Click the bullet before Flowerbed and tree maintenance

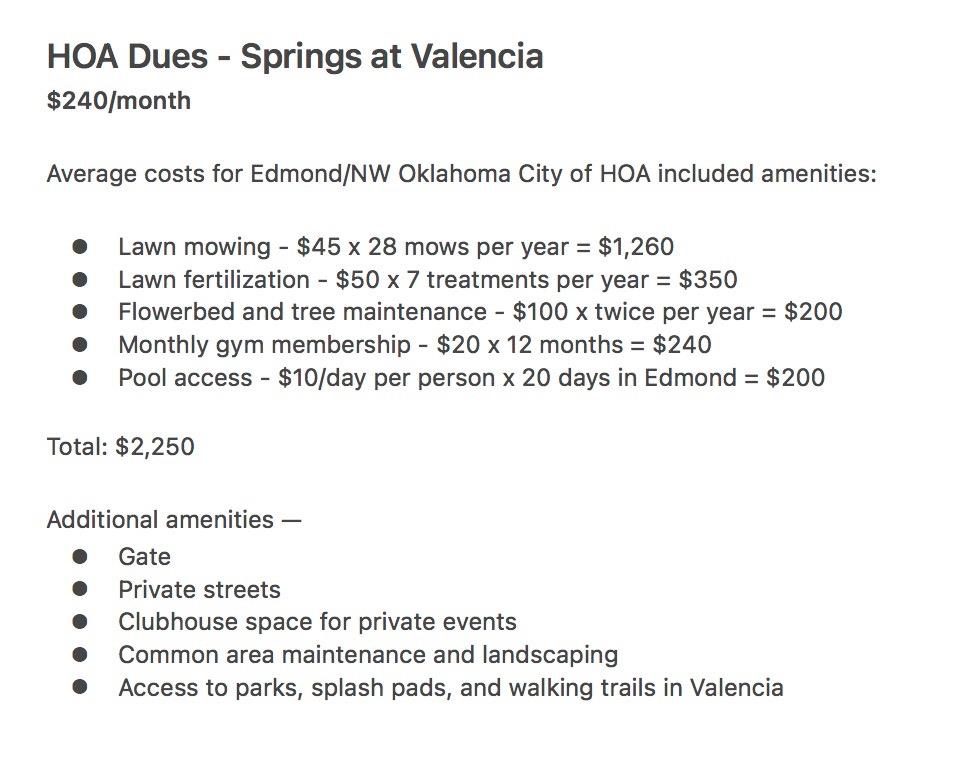(x=80, y=312)
